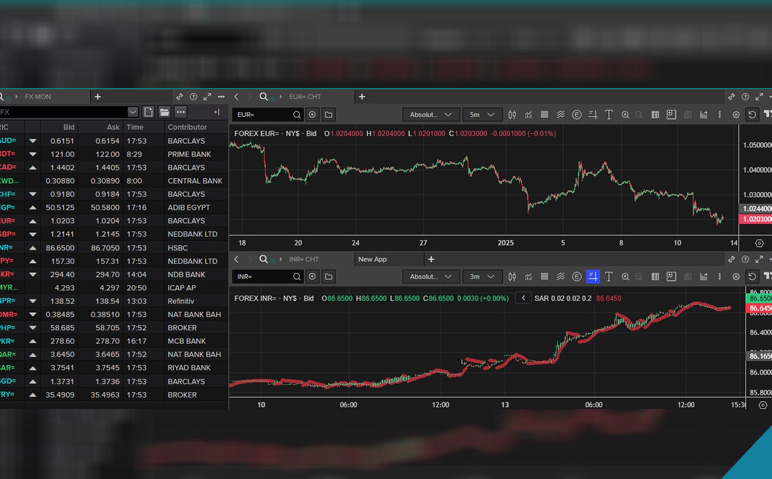Select the EUR= row in the FX monitor
This screenshot has height=479, width=772.
coord(114,221)
